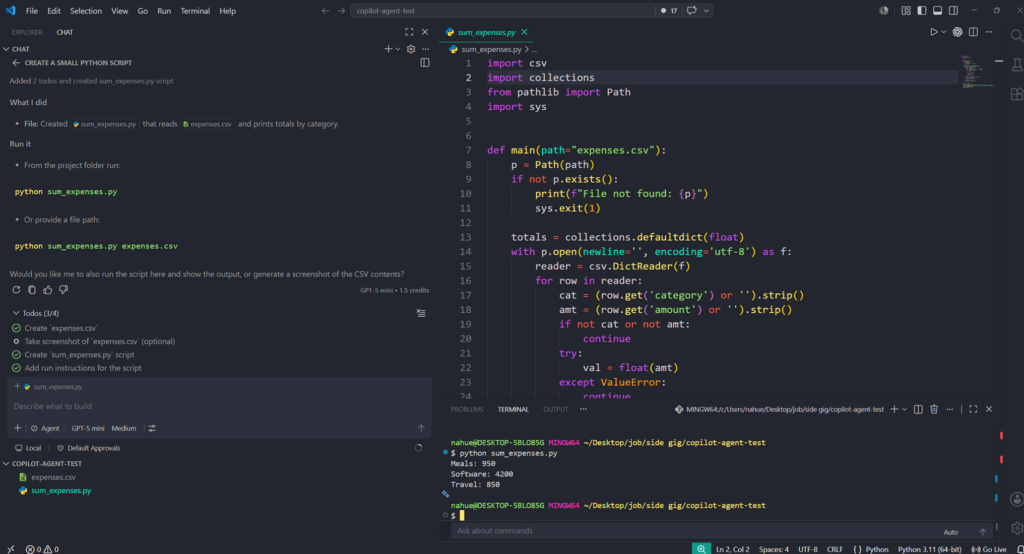The height and width of the screenshot is (554, 1024).
Task: Open sum_expenses.py file link in chat
Action: click(104, 123)
